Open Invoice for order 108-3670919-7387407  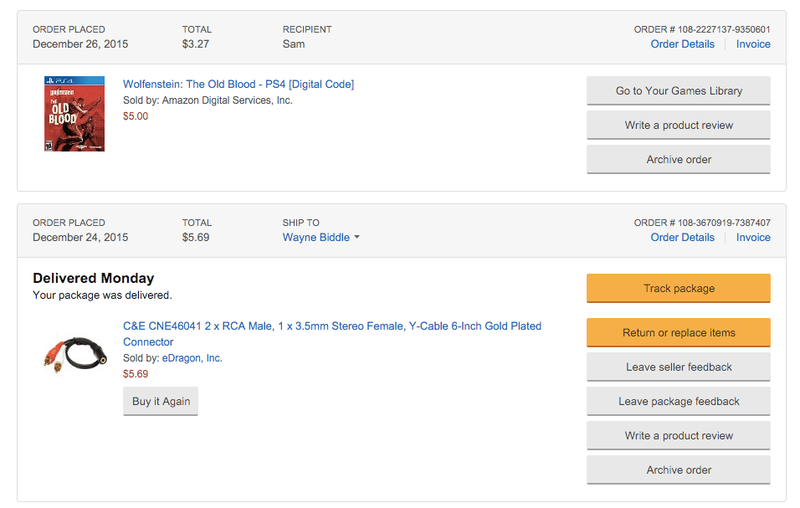pyautogui.click(x=753, y=237)
